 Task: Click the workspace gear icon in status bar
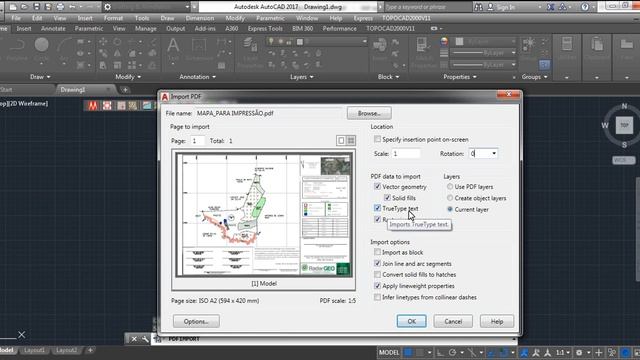[579, 352]
